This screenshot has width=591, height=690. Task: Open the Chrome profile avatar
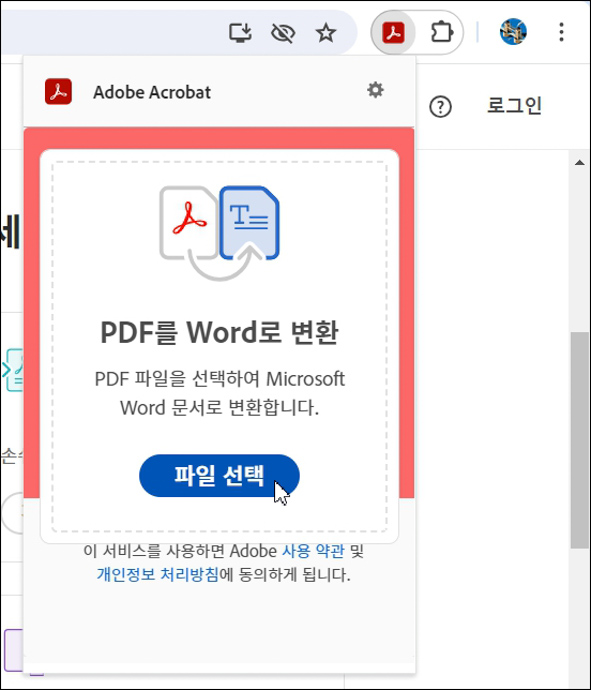[513, 32]
